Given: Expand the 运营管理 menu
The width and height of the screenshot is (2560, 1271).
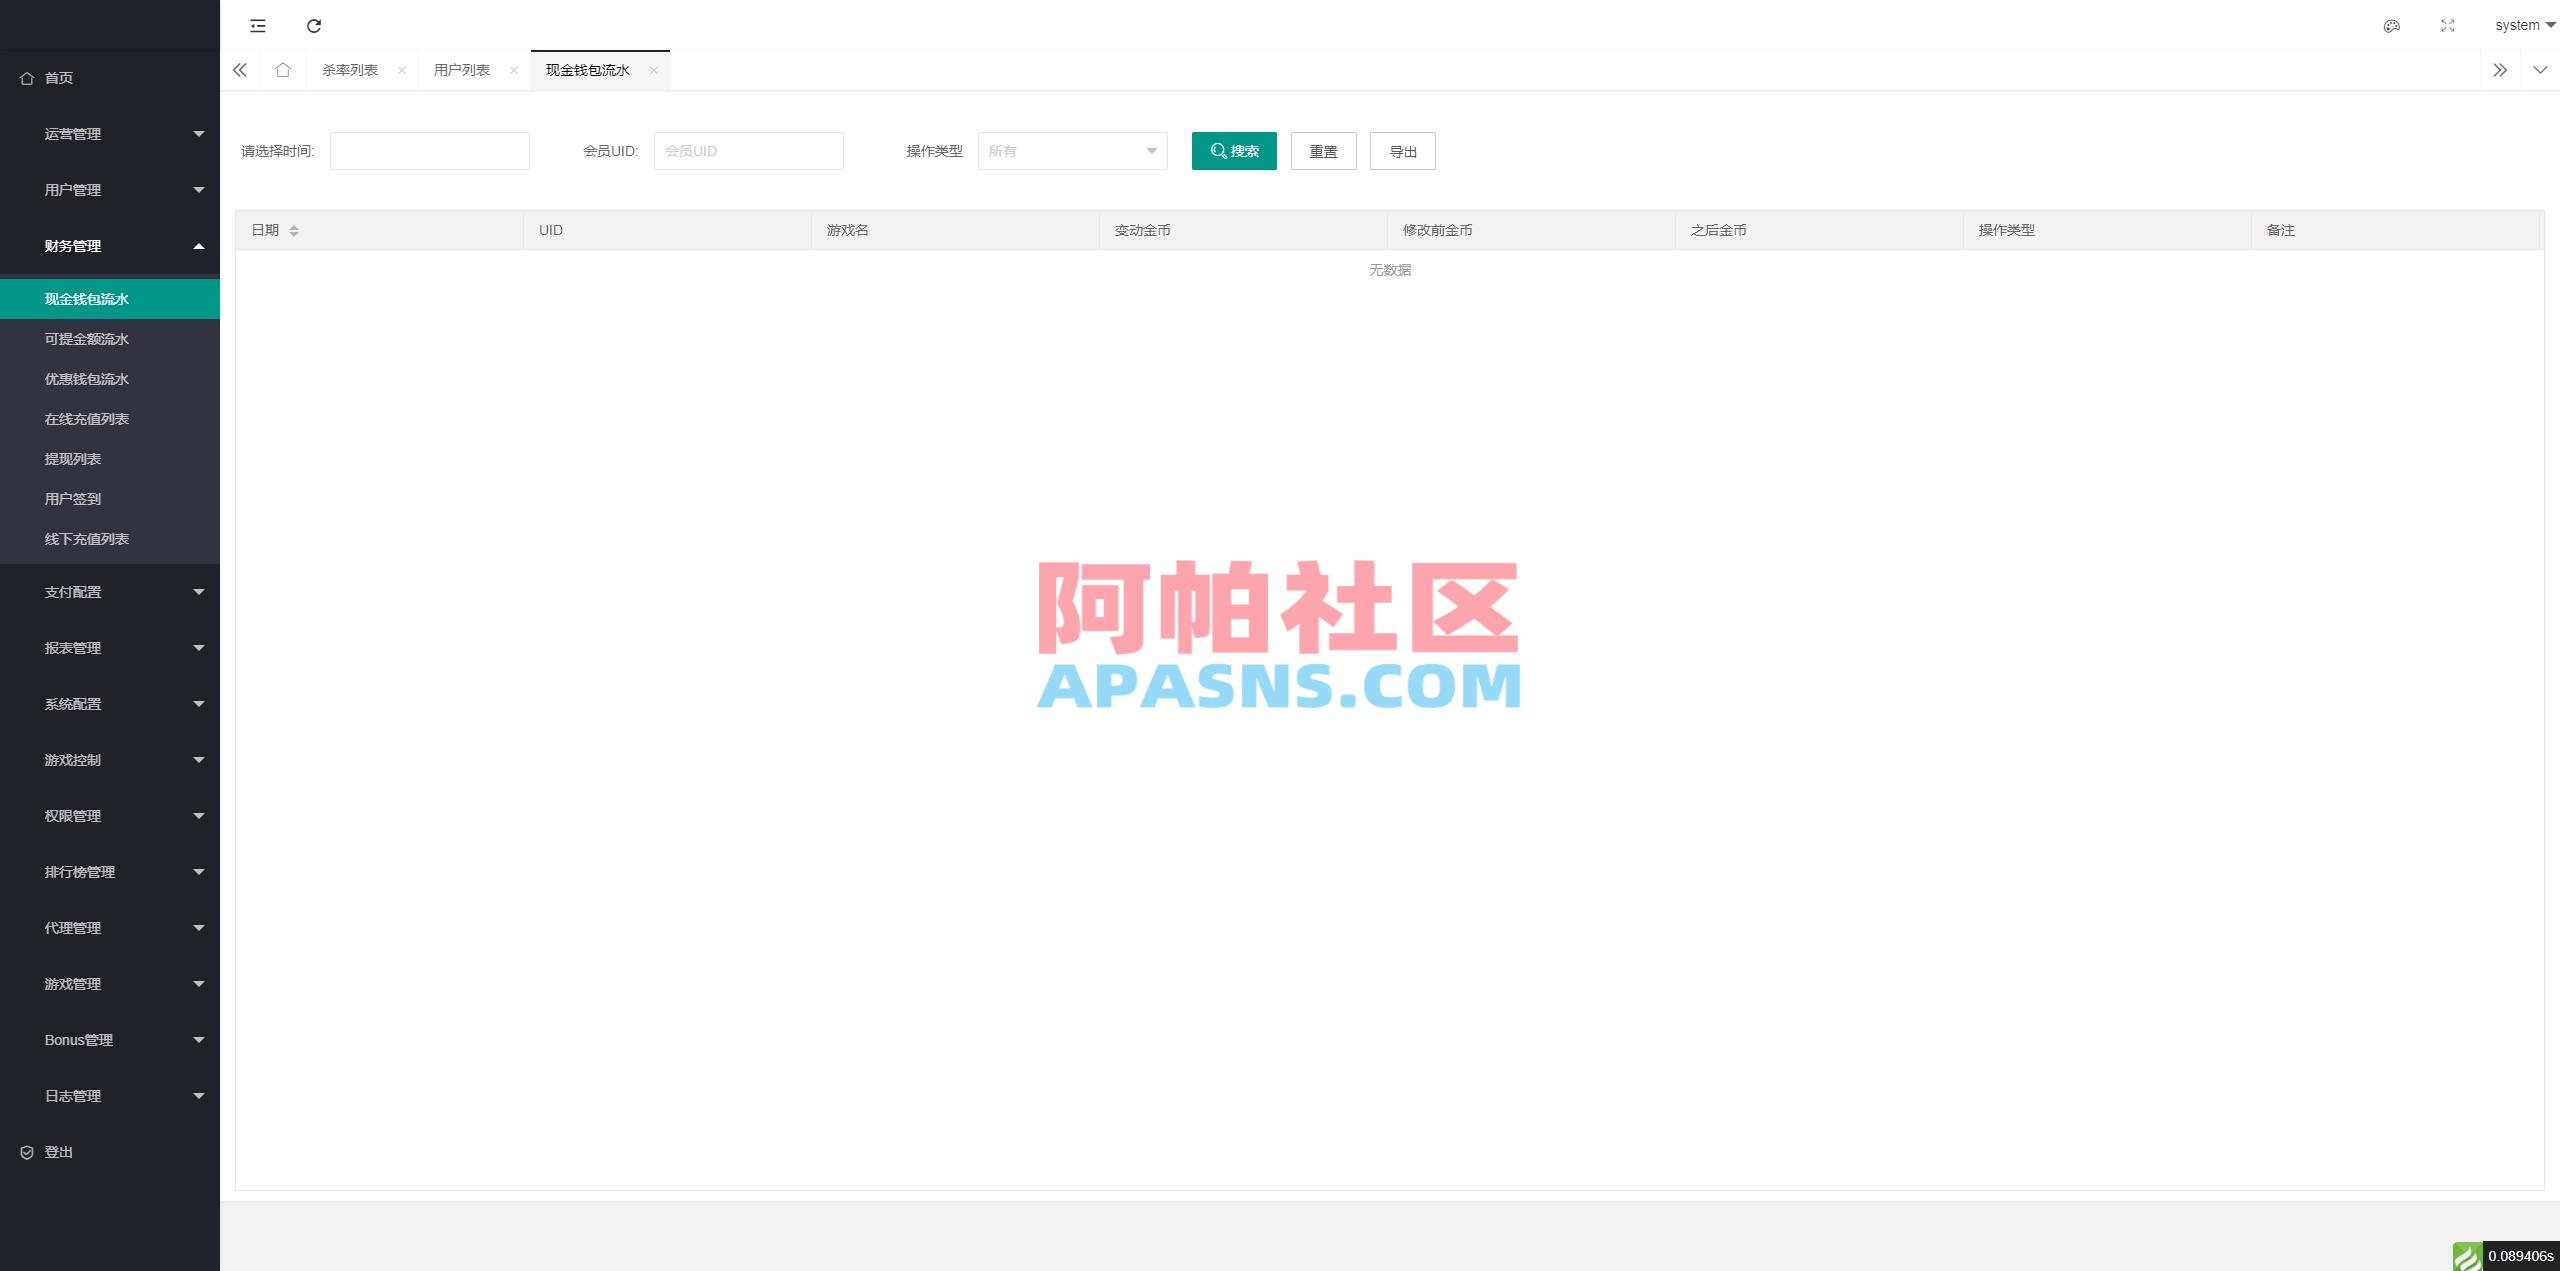Looking at the screenshot, I should pyautogui.click(x=110, y=133).
